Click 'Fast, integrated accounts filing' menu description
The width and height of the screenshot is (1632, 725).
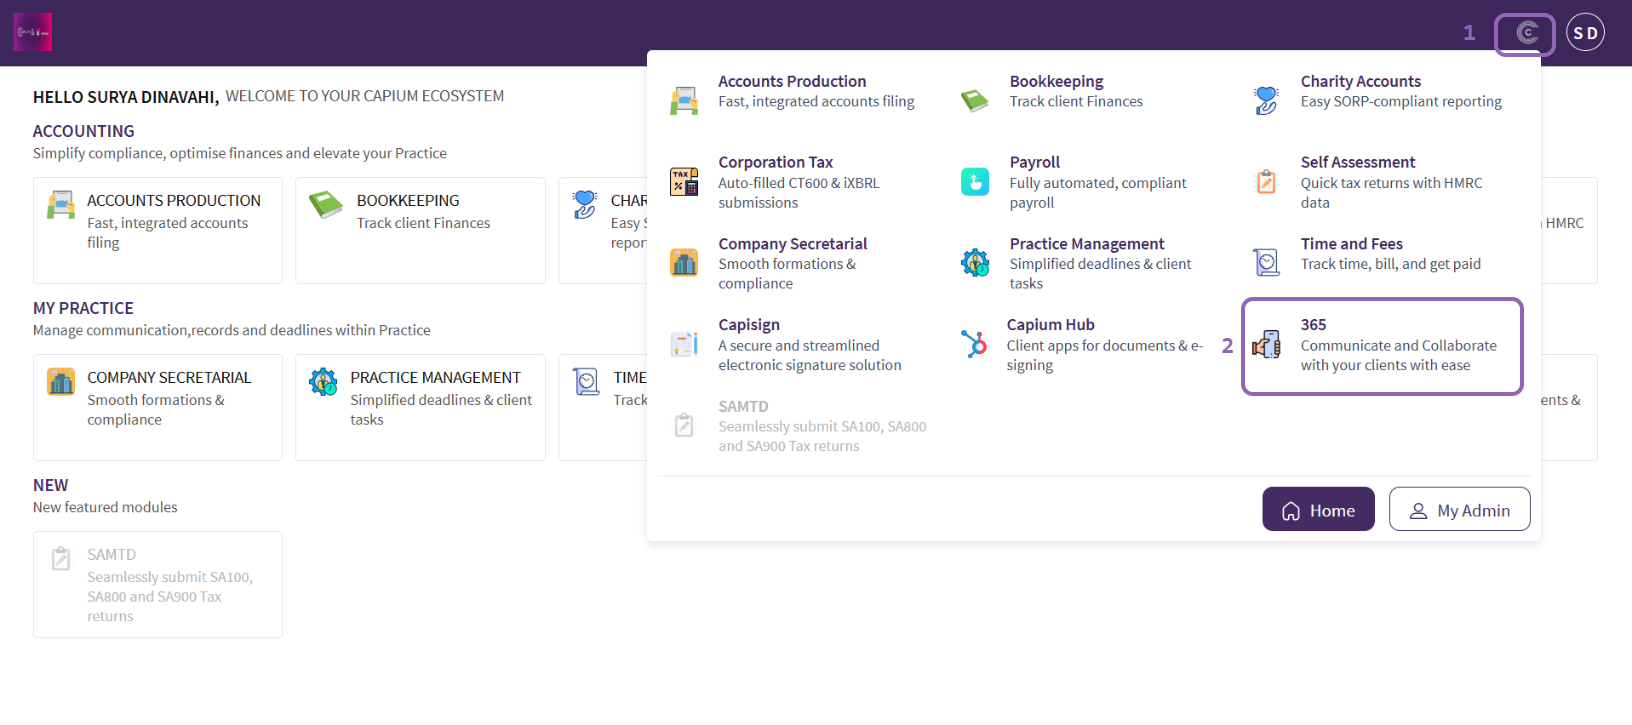coord(816,102)
